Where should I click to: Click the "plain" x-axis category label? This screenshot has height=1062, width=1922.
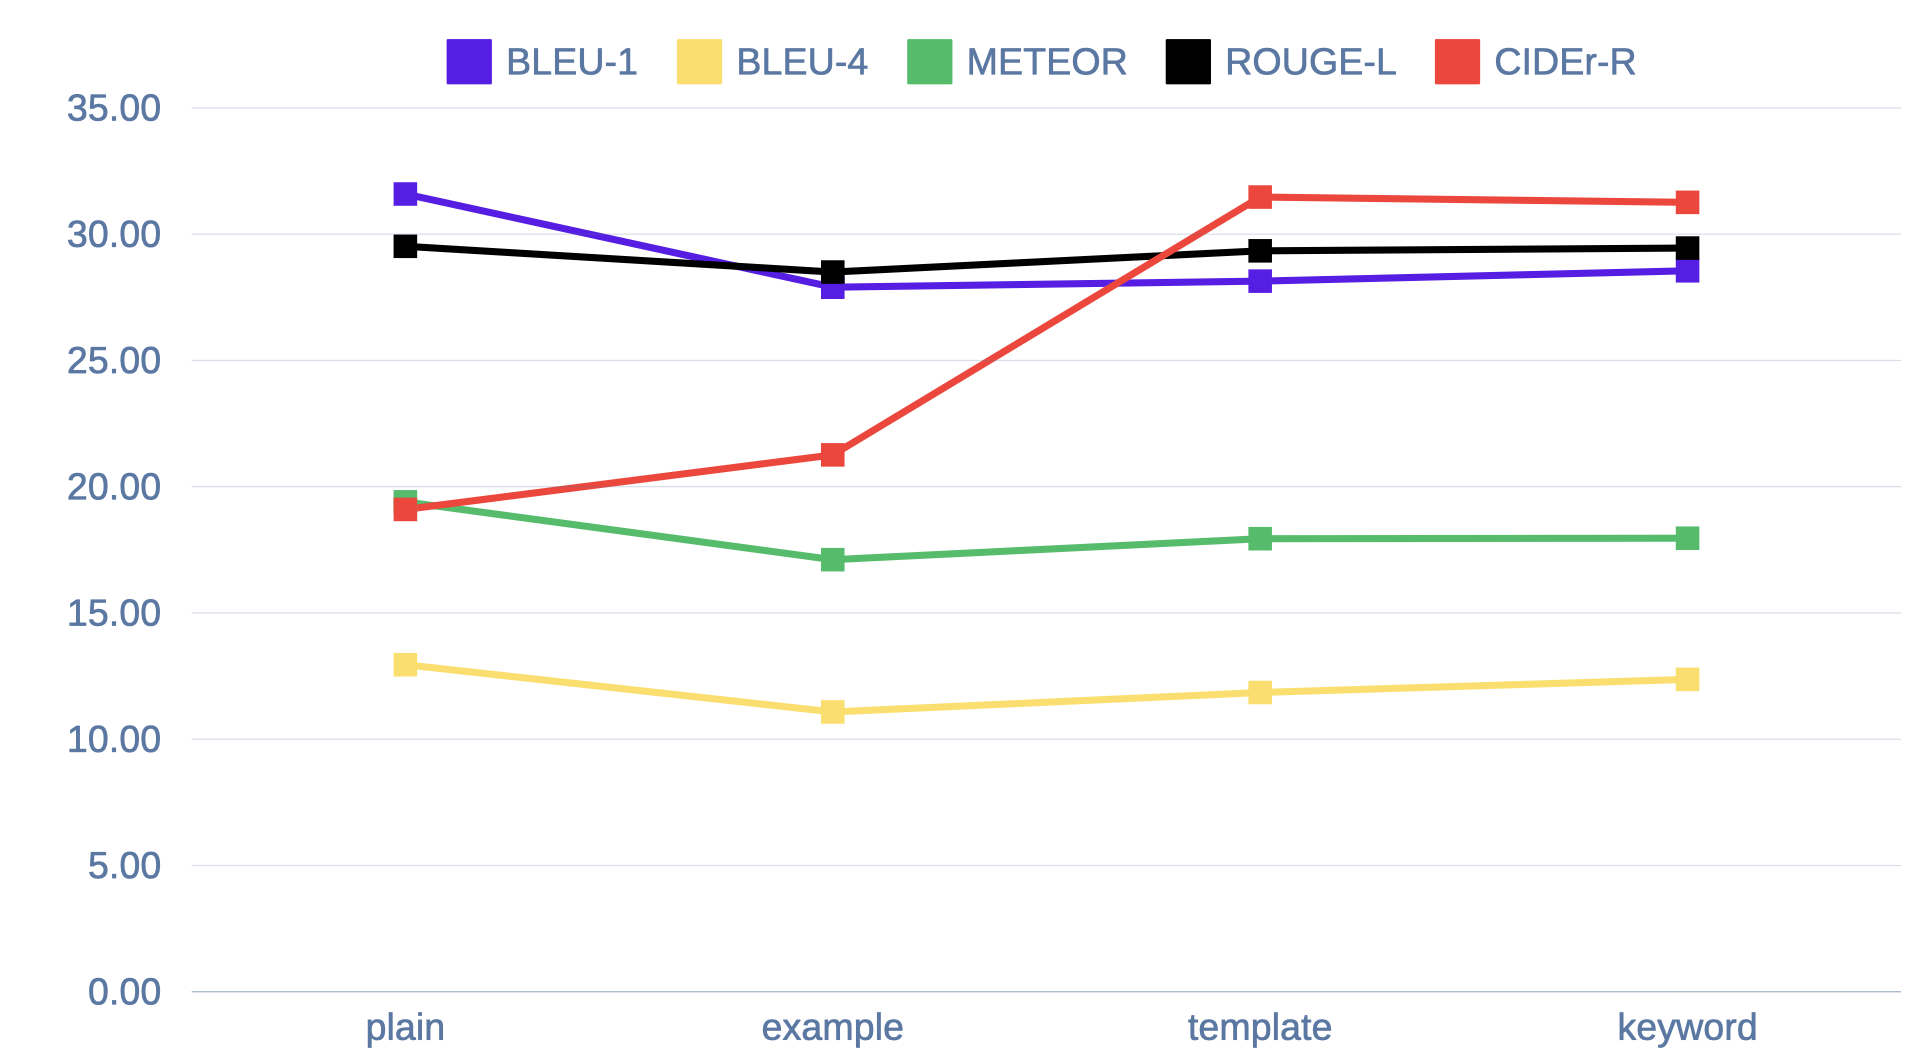pos(405,1028)
